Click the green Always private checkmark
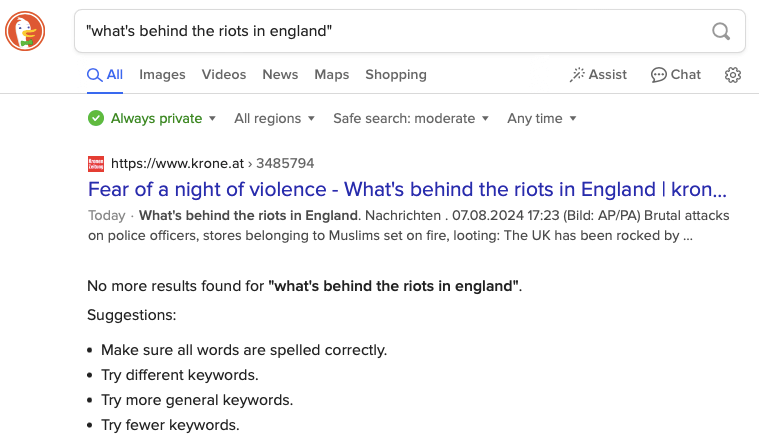This screenshot has height=436, width=759. pos(96,118)
